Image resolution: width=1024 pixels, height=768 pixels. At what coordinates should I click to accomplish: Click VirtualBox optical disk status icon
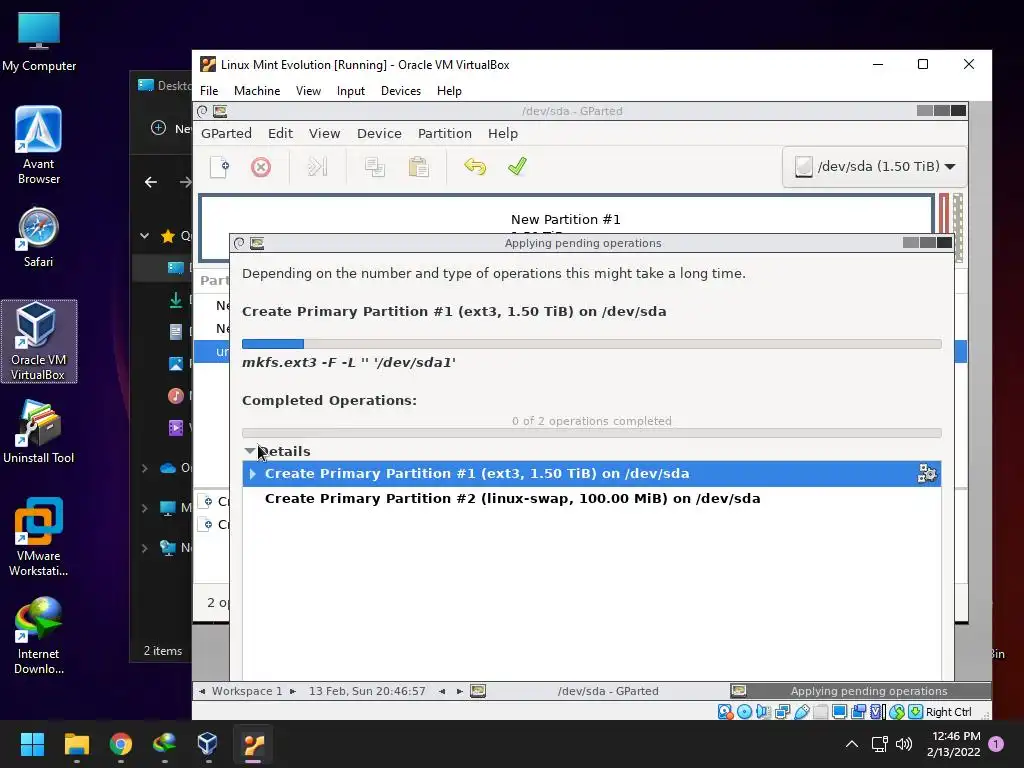tap(744, 712)
